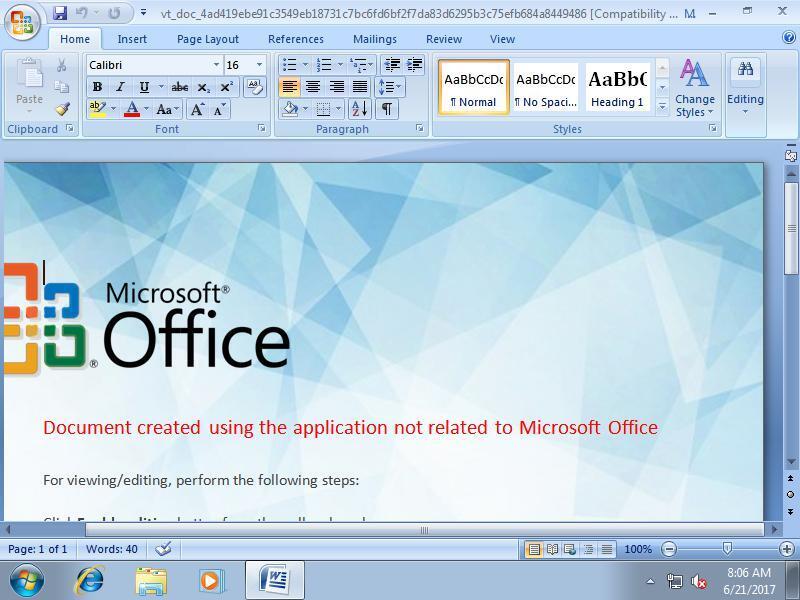Open the Insert tab

pyautogui.click(x=132, y=39)
